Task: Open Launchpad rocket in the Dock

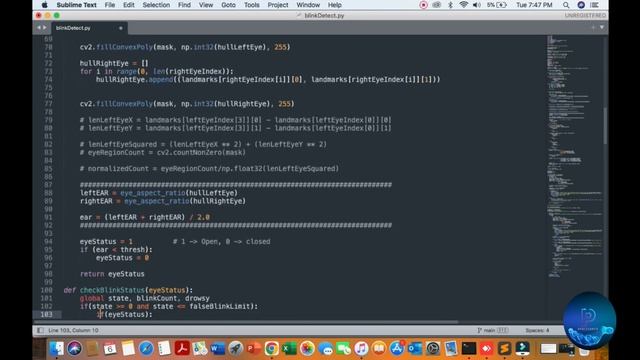Action: (x=236, y=349)
